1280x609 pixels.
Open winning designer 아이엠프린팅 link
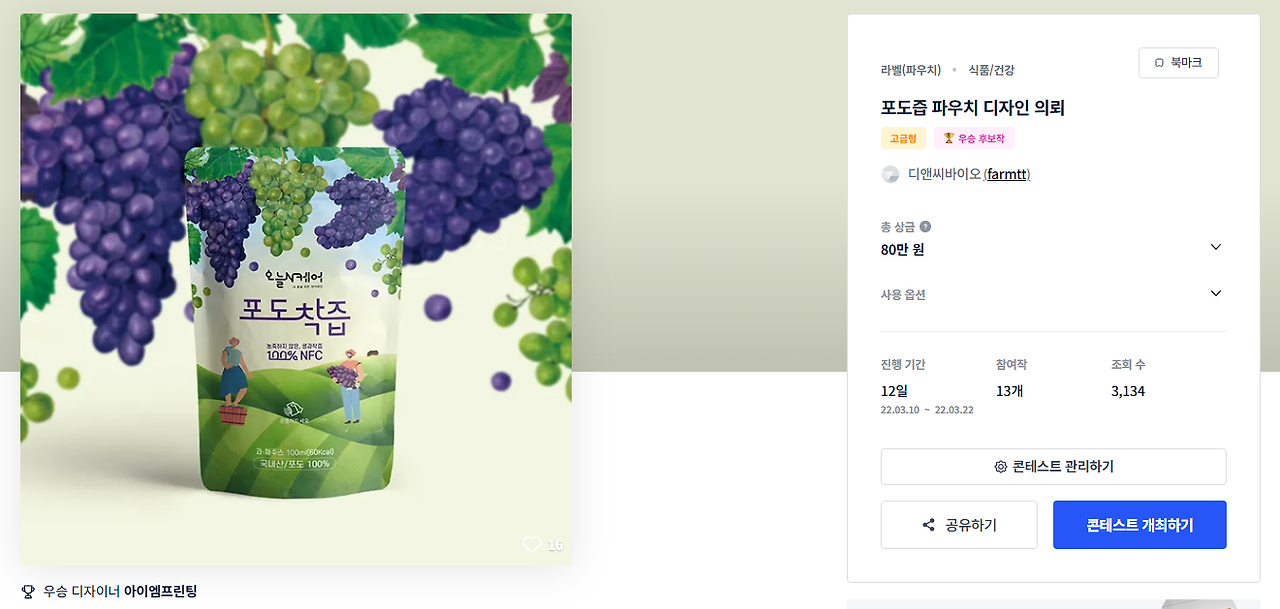161,591
